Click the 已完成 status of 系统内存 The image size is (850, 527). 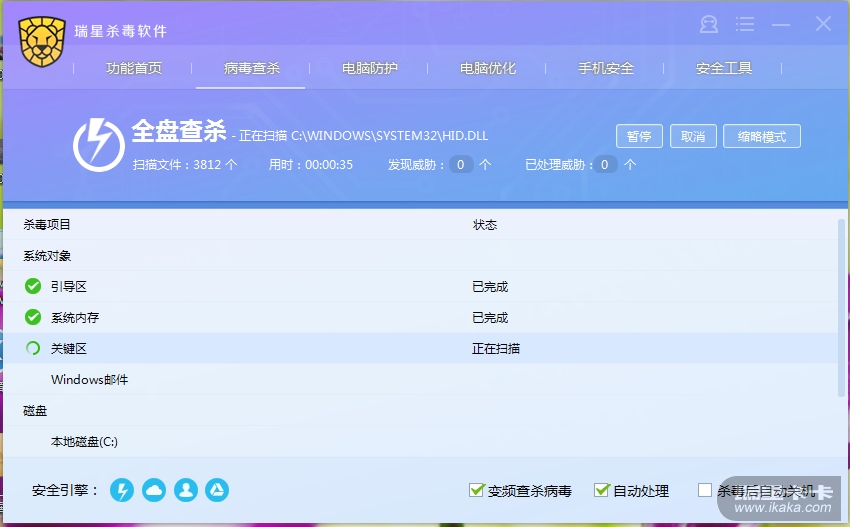pos(490,317)
